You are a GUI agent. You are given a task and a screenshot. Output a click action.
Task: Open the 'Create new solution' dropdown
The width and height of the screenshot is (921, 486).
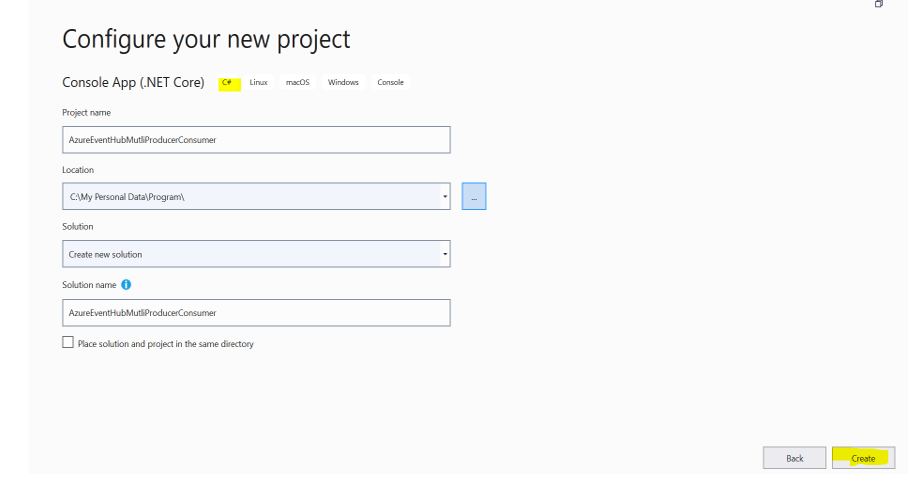(x=255, y=254)
